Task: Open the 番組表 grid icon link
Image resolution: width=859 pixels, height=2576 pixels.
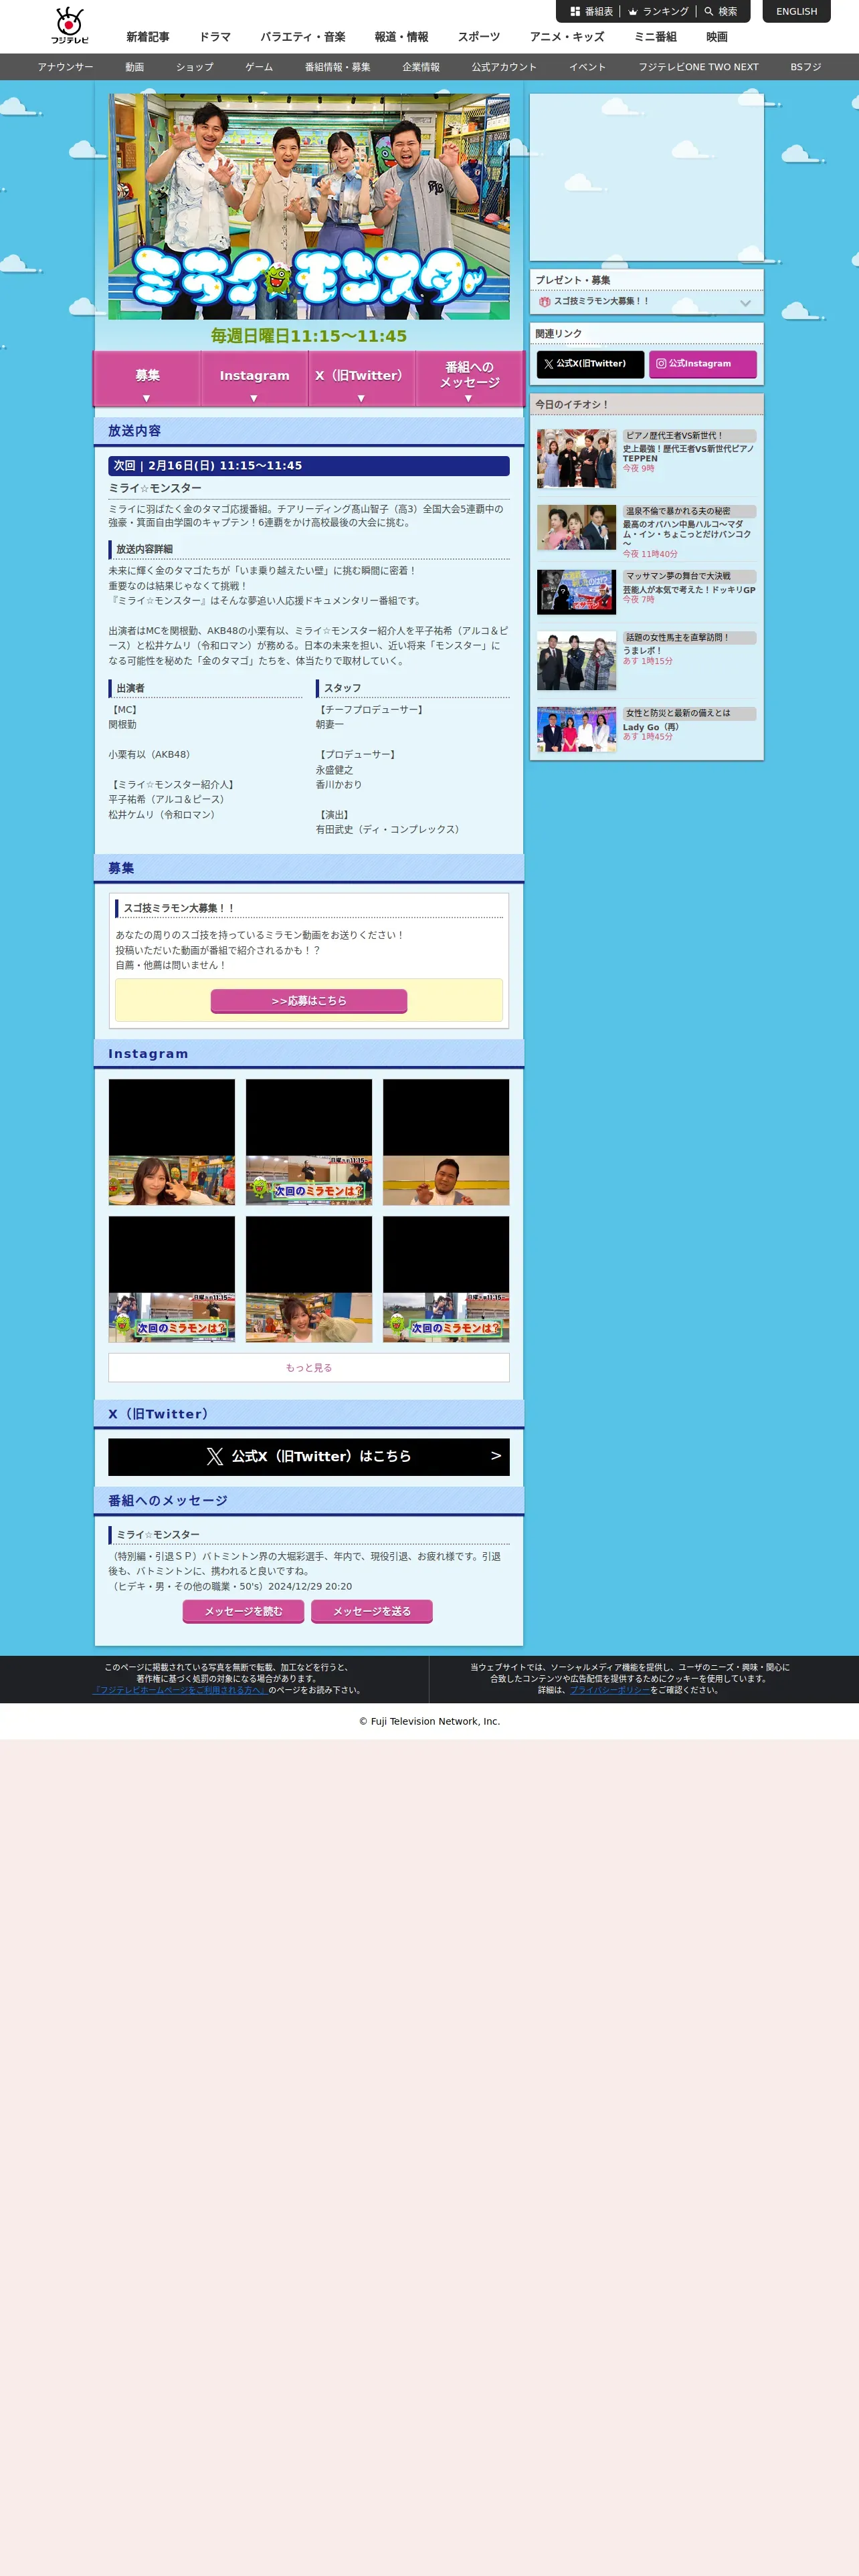Action: point(591,12)
